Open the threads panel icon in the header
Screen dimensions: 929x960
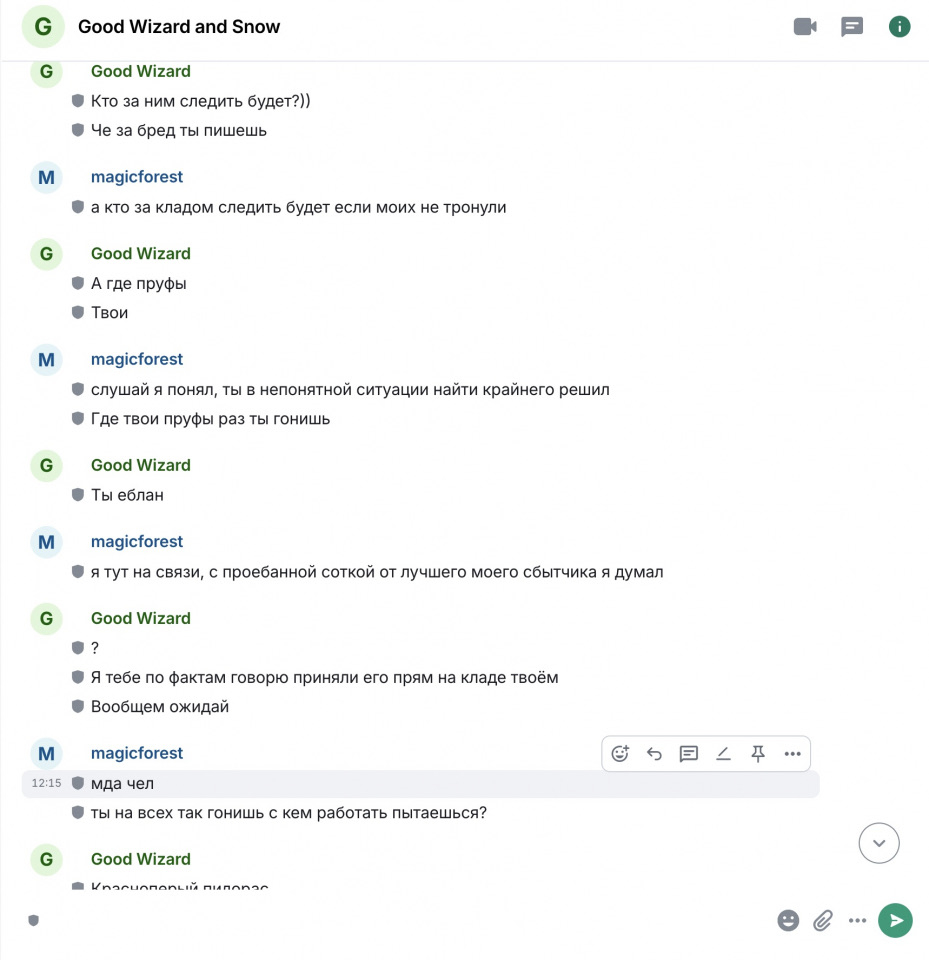coord(852,27)
